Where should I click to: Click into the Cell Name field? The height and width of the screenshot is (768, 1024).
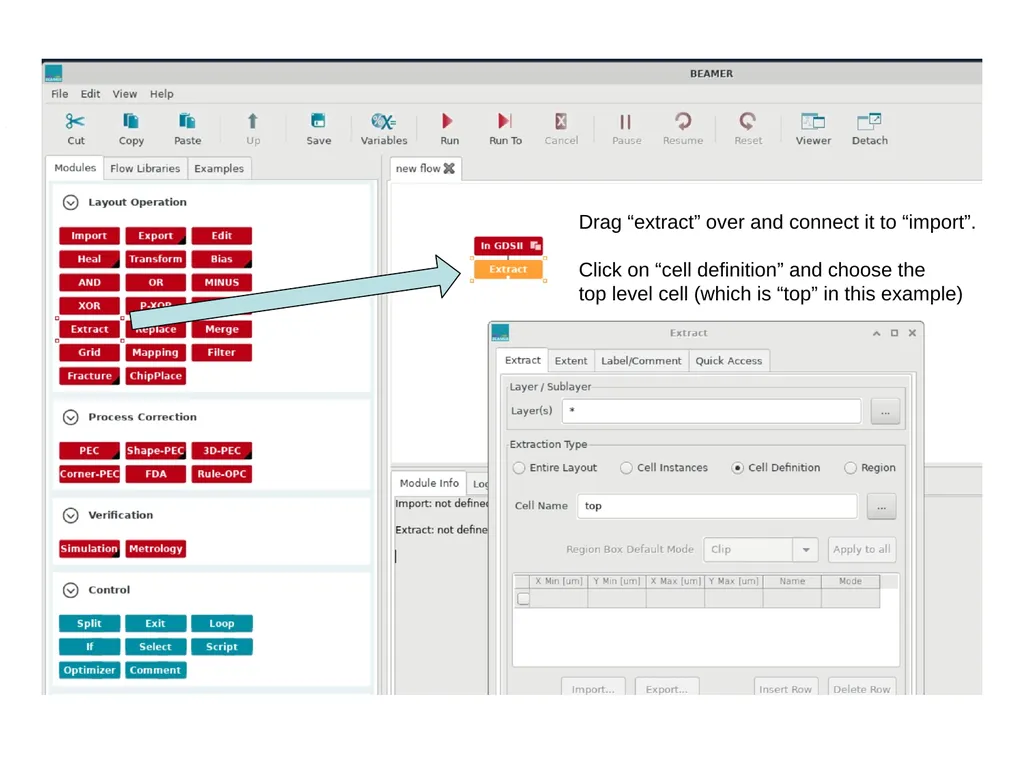click(x=717, y=506)
